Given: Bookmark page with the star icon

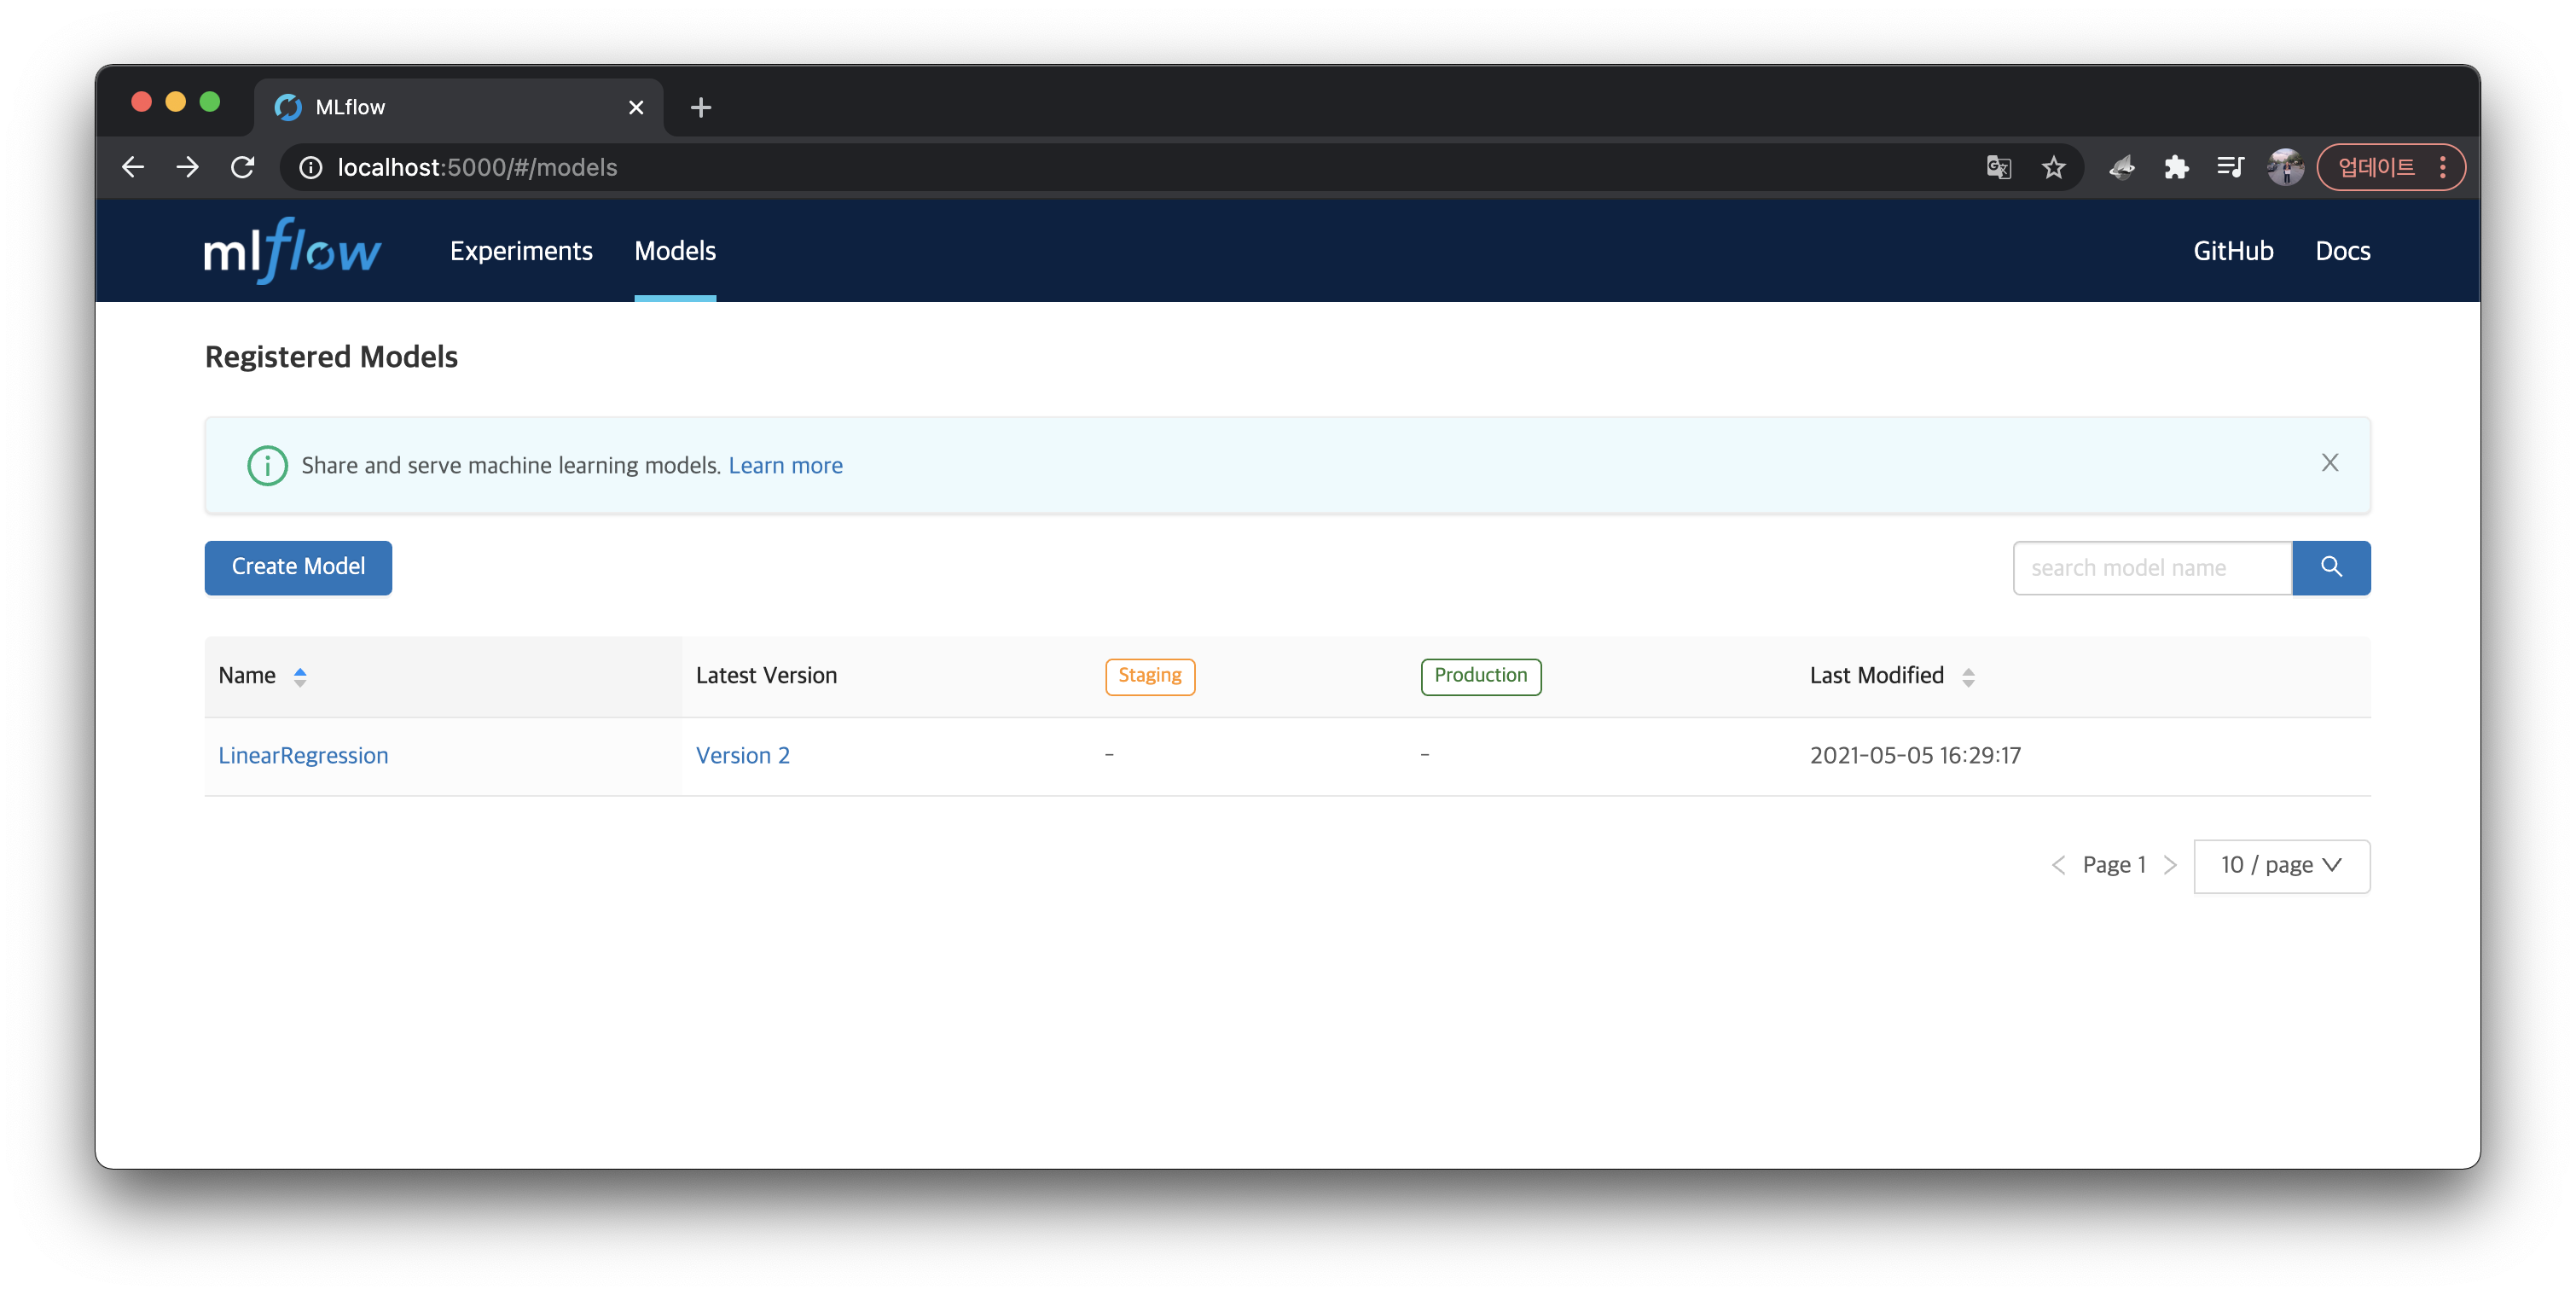Looking at the screenshot, I should tap(2053, 167).
